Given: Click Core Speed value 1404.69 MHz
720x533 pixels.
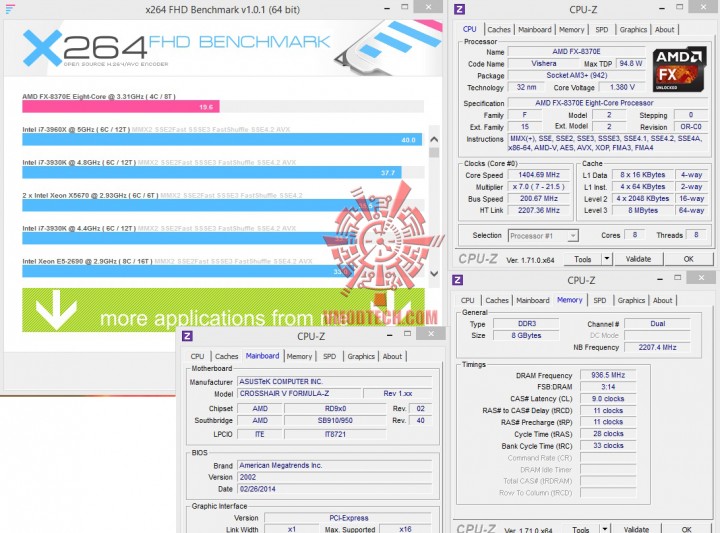Looking at the screenshot, I should click(539, 175).
